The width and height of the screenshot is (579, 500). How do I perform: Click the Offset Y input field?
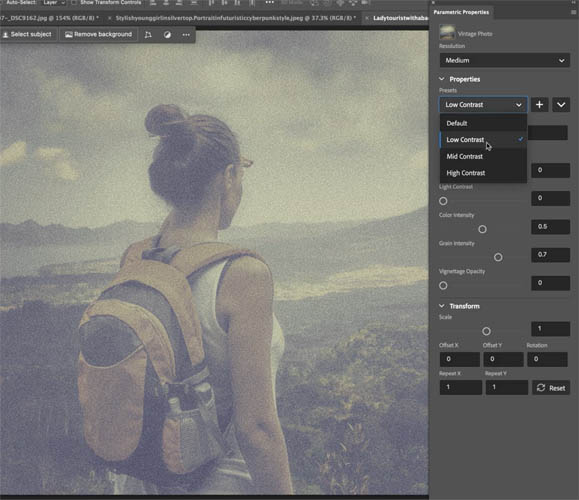coord(503,359)
